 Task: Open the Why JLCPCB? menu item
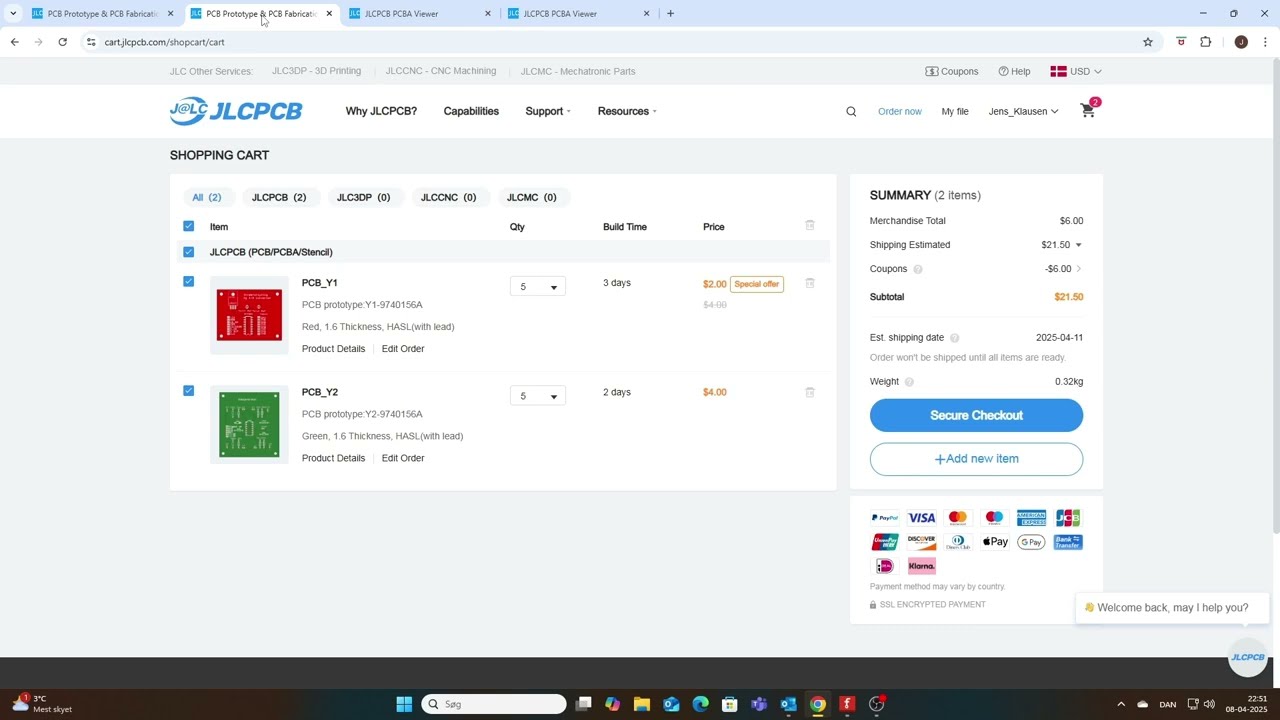[x=381, y=111]
